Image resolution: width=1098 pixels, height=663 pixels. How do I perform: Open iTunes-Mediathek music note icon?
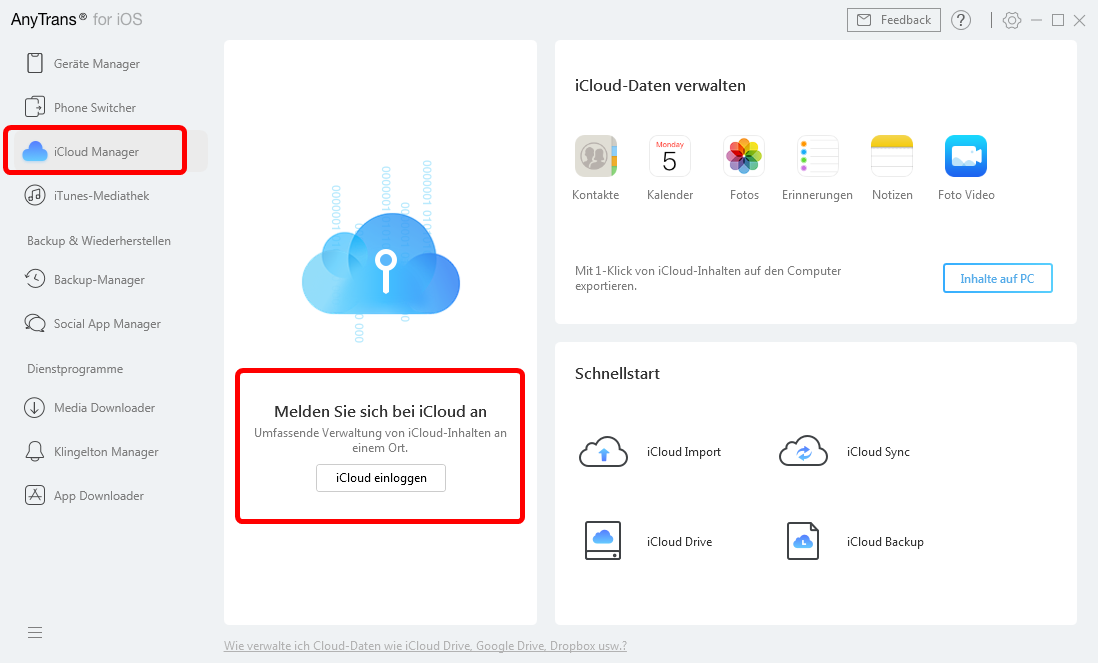click(34, 195)
